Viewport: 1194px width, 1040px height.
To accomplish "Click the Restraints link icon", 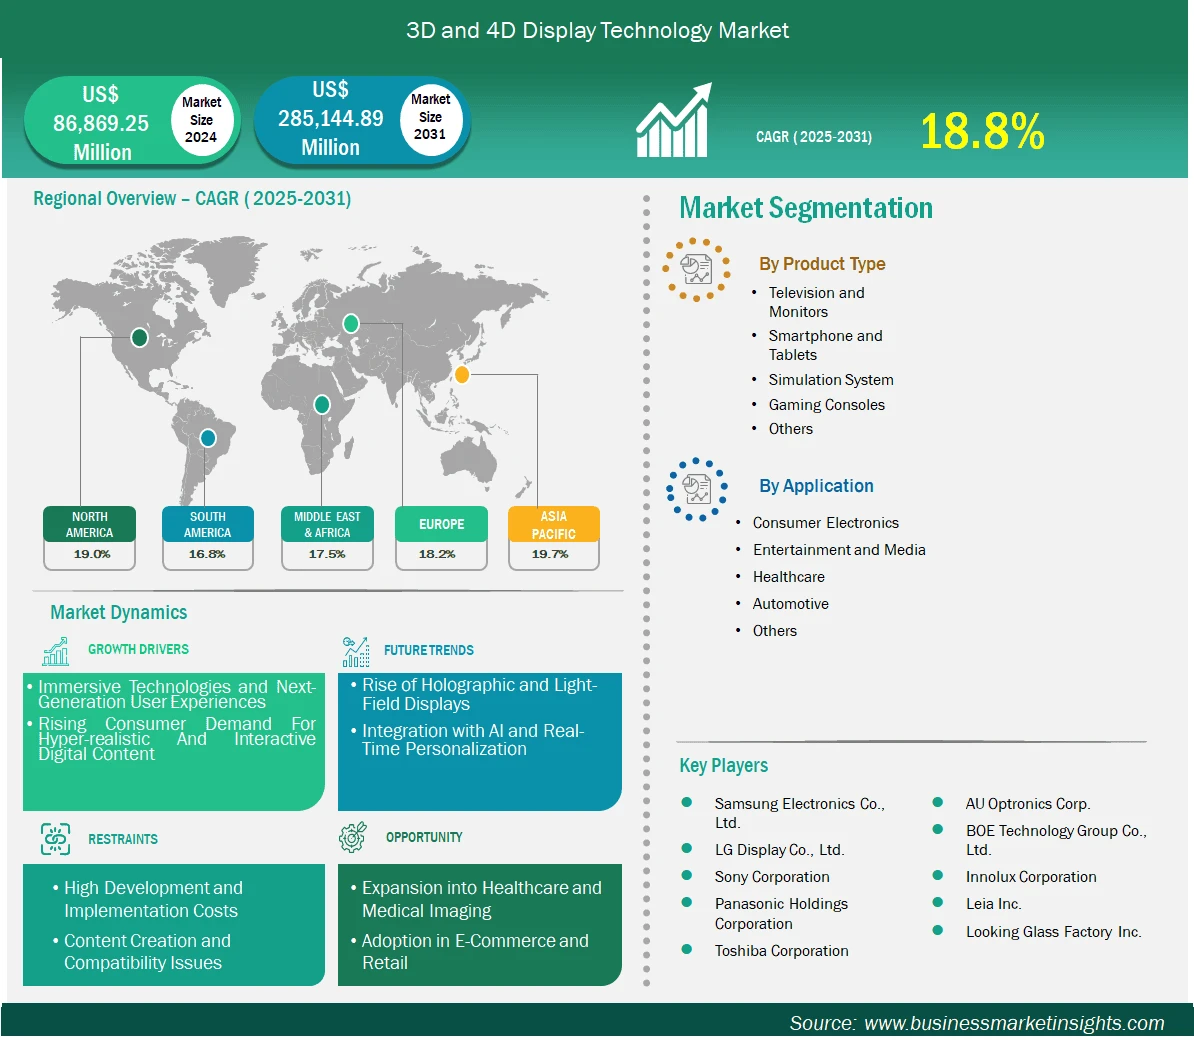I will (x=56, y=839).
